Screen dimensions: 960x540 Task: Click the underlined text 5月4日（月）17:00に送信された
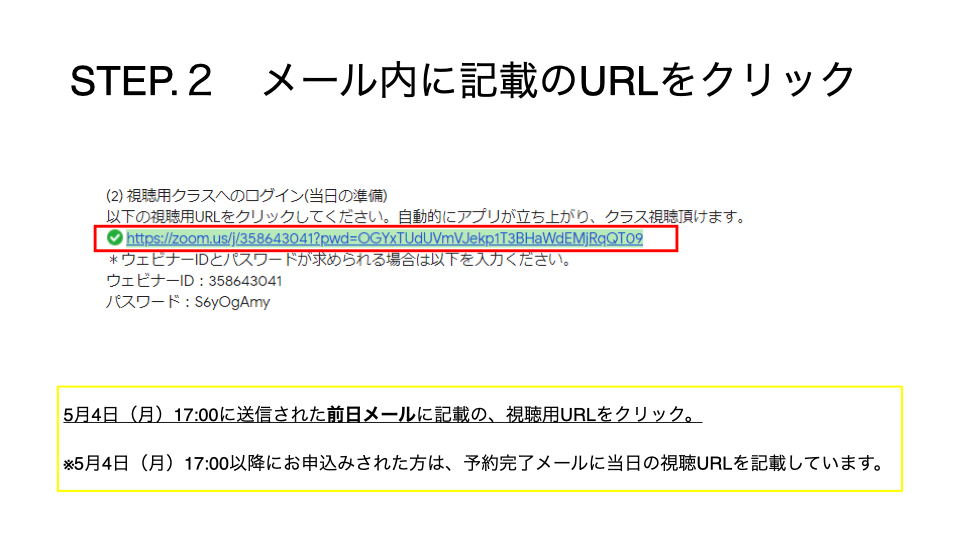(x=195, y=414)
